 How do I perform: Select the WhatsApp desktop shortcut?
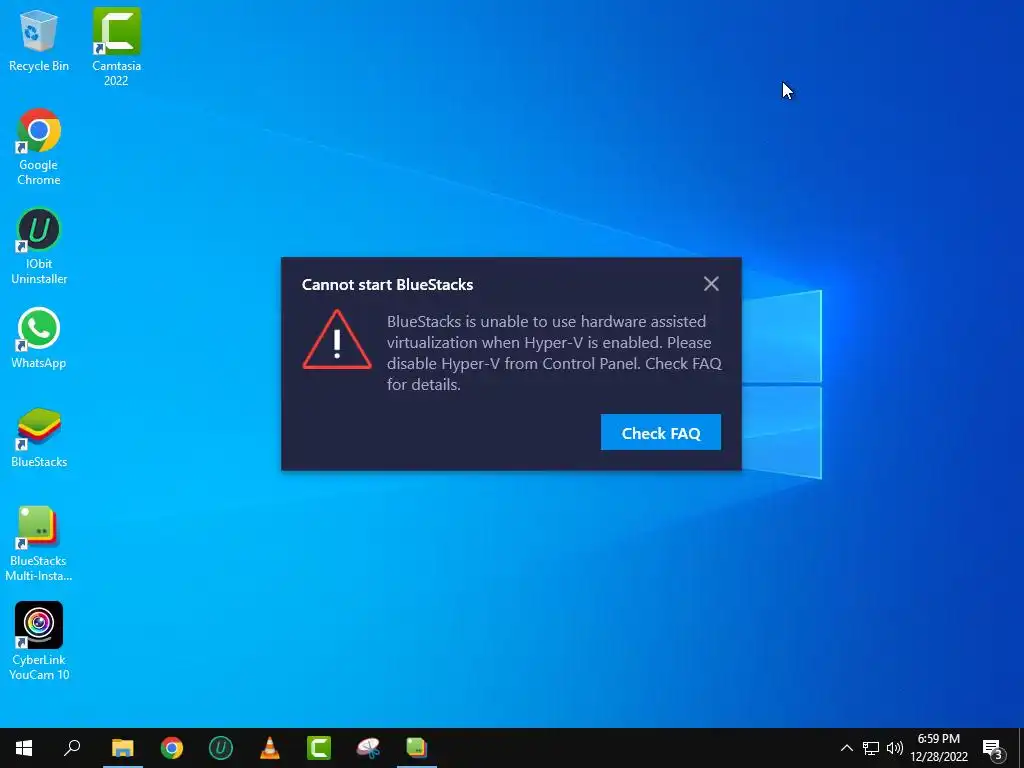39,338
